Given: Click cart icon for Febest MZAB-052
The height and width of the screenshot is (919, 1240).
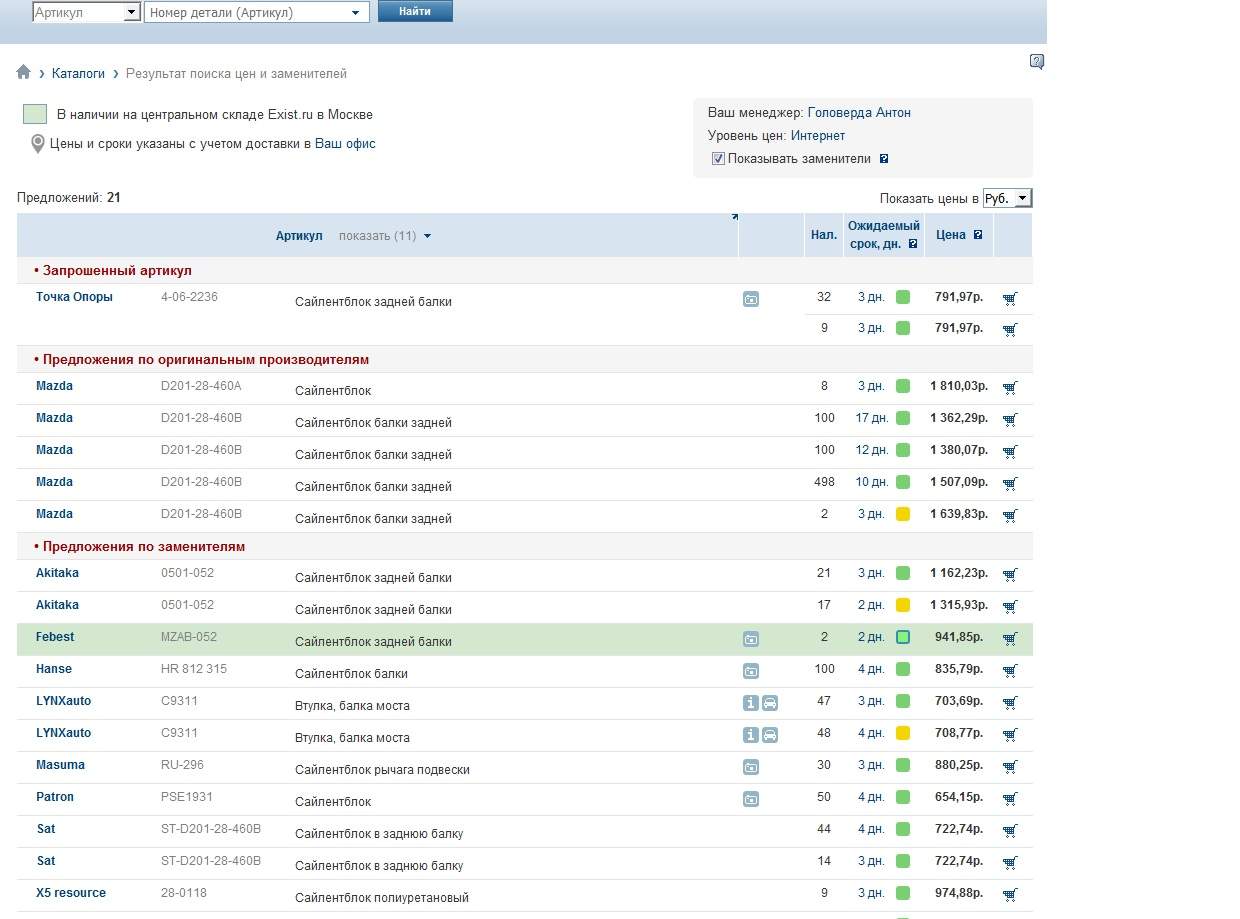Looking at the screenshot, I should click(x=1010, y=638).
